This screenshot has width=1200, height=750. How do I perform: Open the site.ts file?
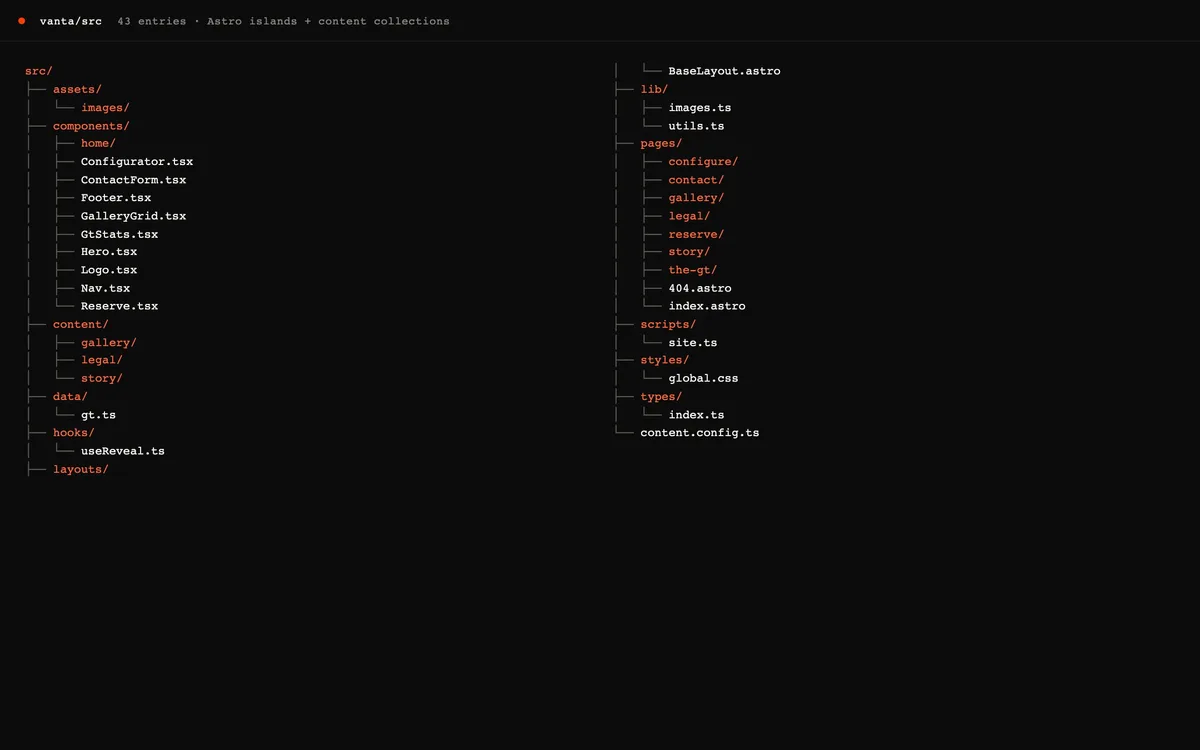[693, 342]
